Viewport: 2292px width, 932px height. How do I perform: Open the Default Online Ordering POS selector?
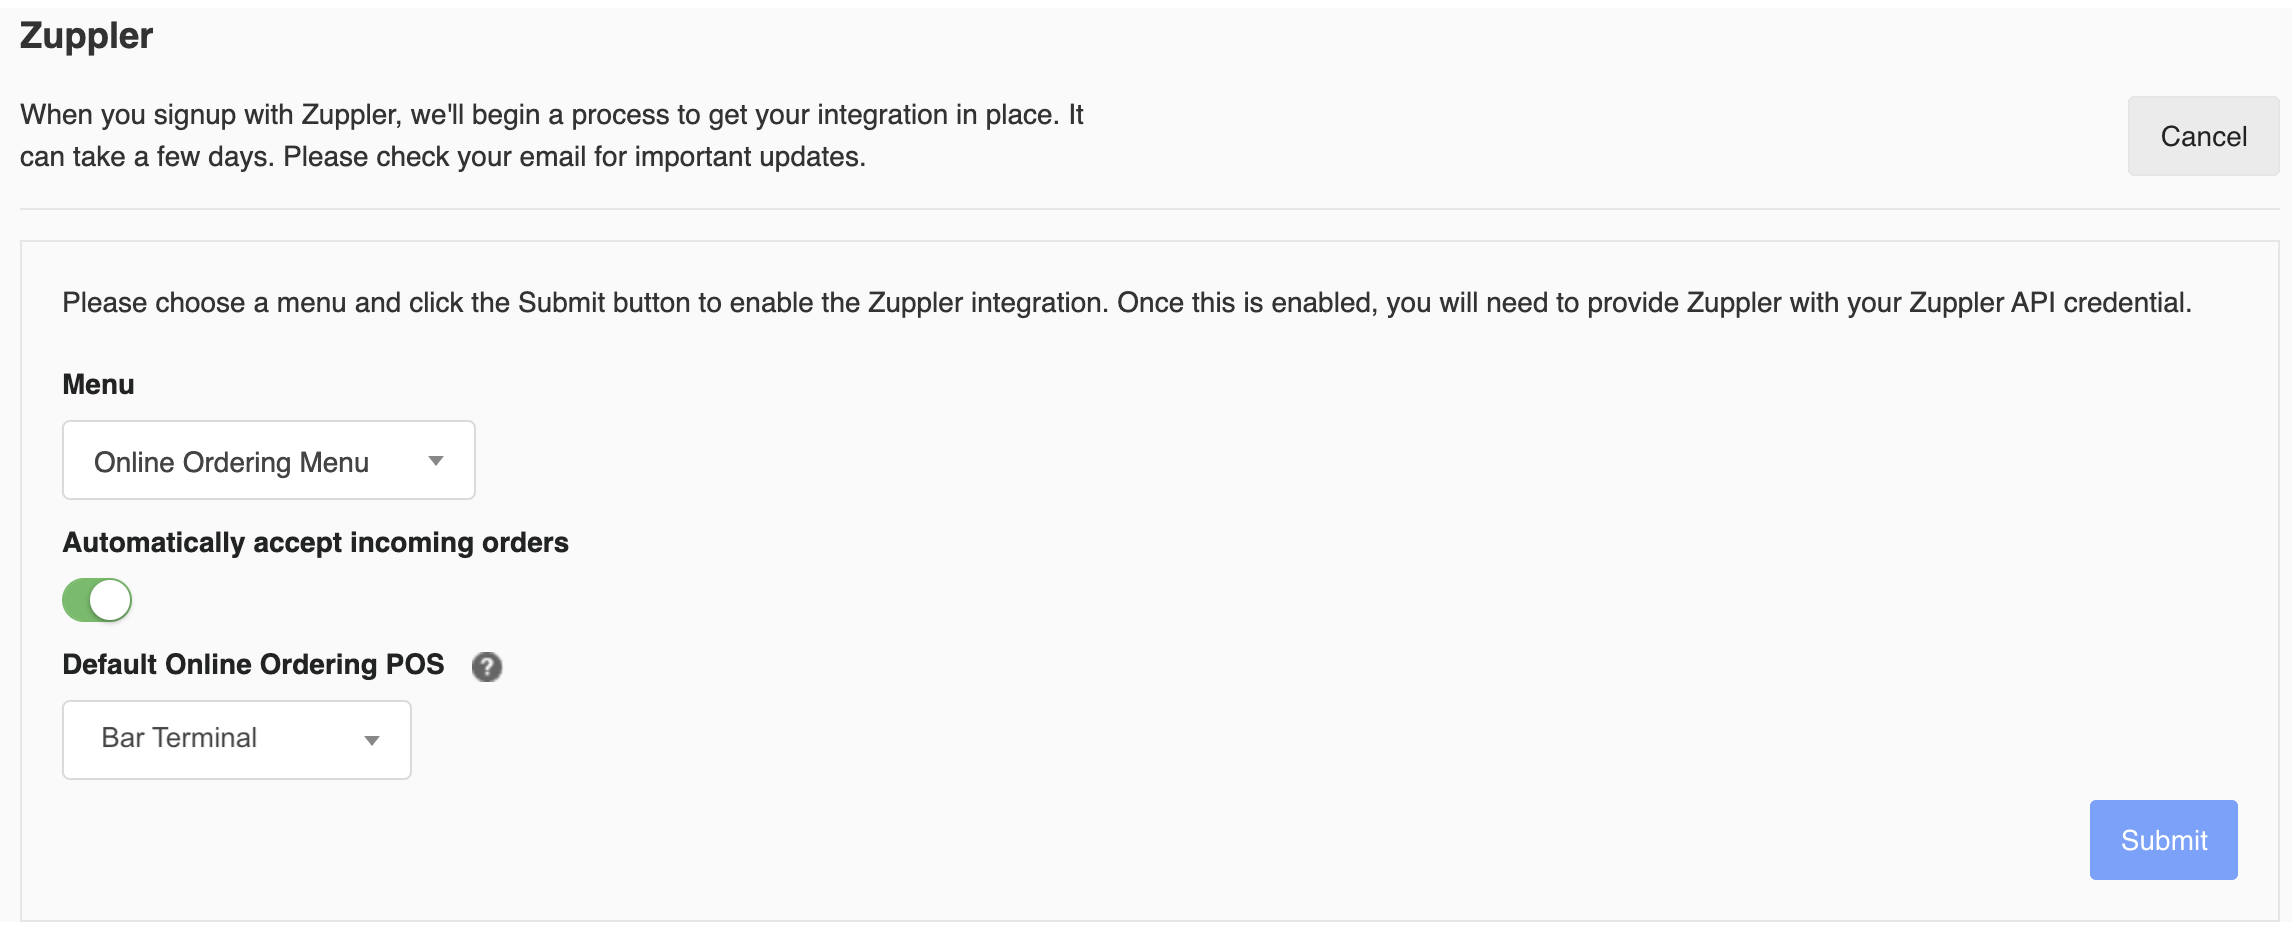coord(236,740)
